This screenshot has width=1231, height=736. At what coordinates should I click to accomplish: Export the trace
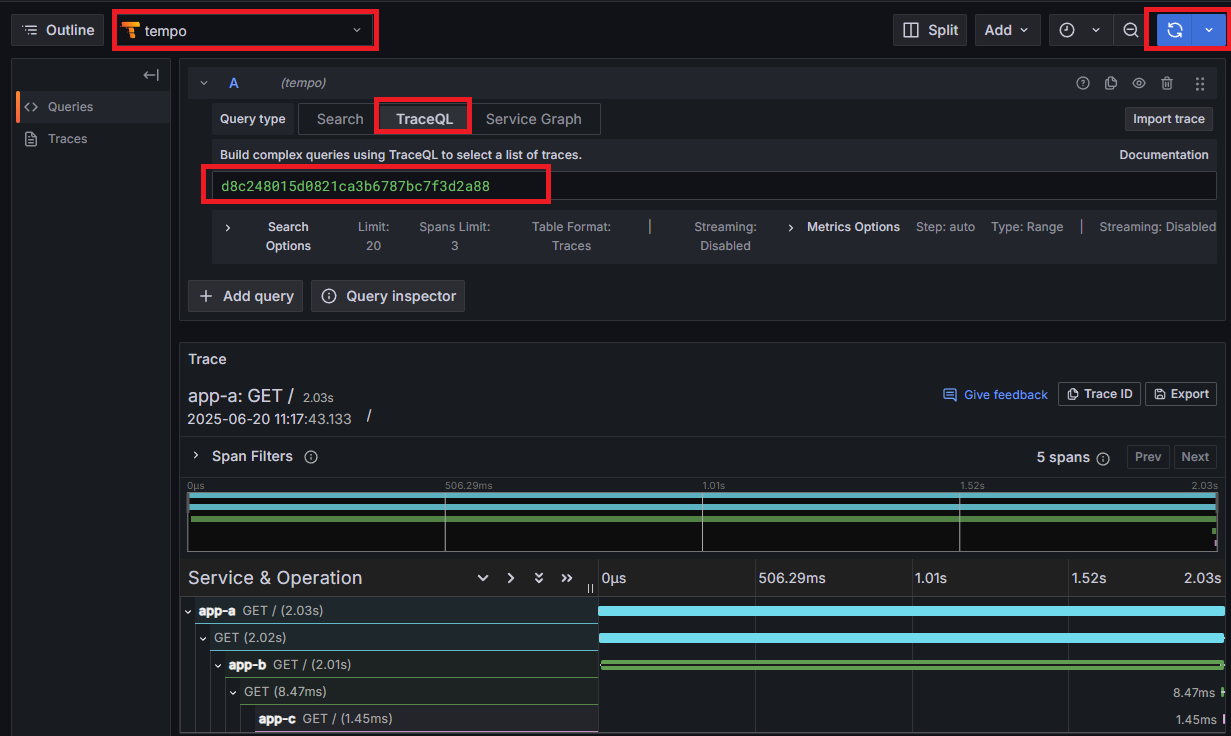(x=1181, y=394)
